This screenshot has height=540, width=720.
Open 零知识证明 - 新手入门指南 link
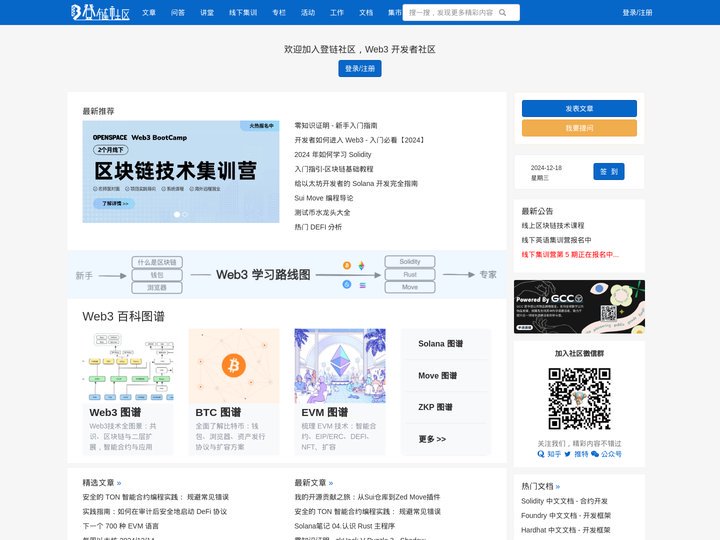click(x=336, y=125)
